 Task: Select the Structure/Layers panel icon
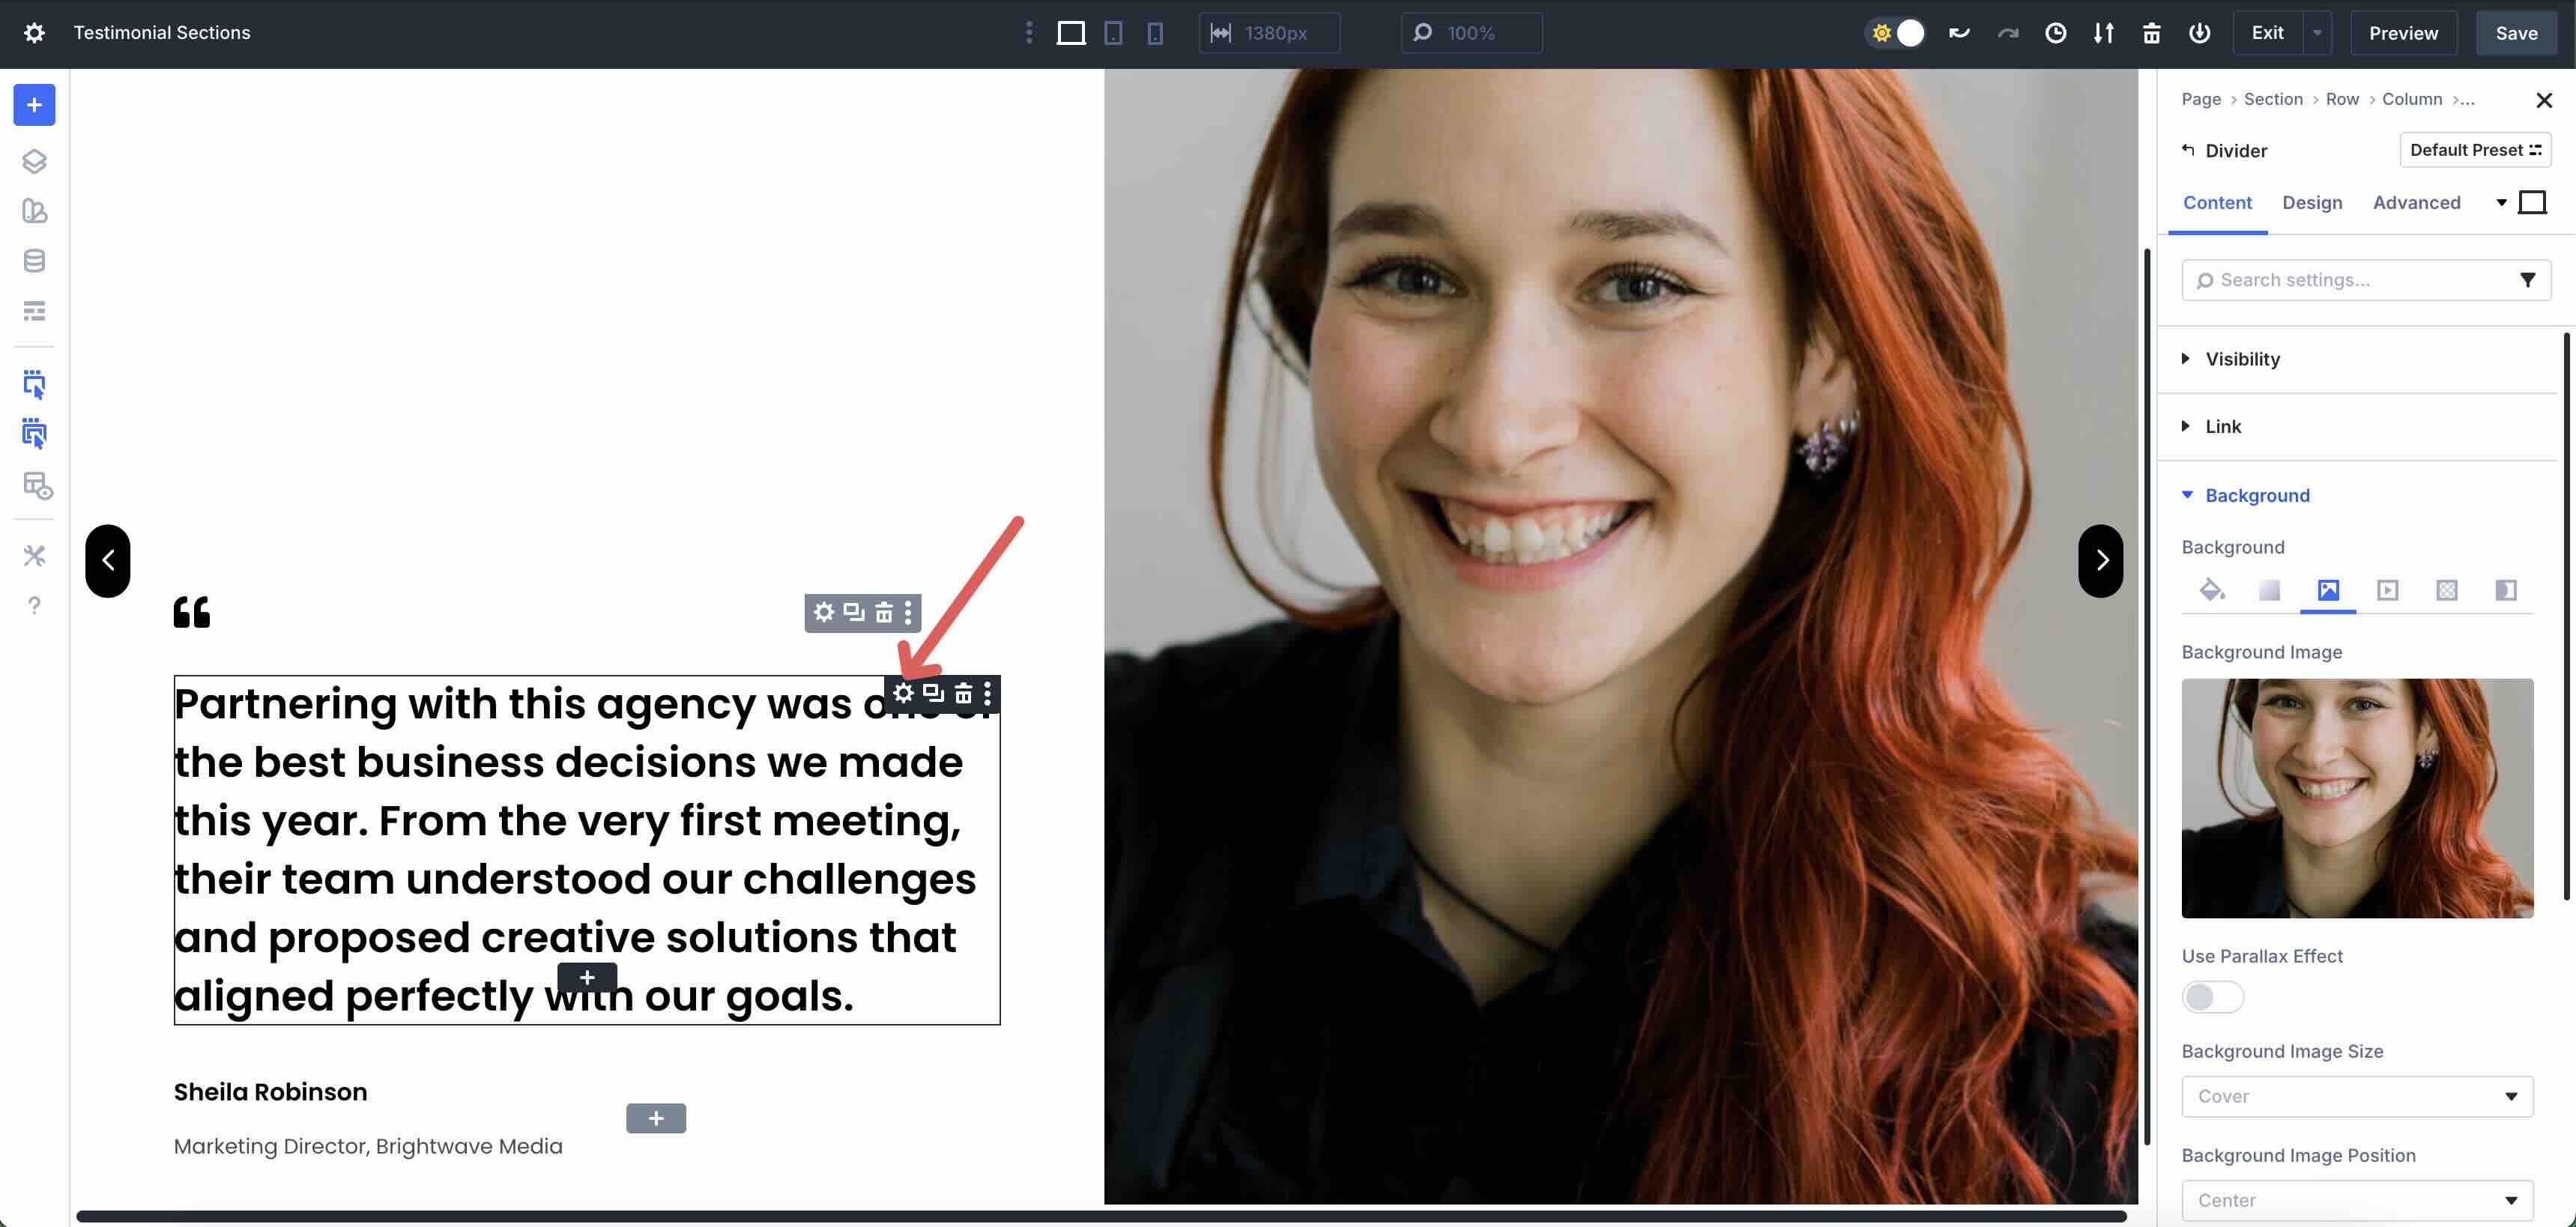(x=34, y=161)
